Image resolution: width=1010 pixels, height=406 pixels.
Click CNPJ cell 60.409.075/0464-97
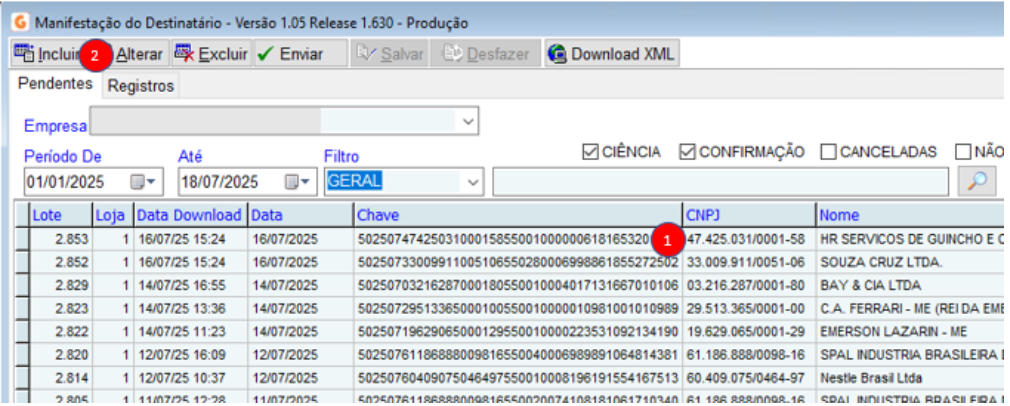click(x=749, y=378)
